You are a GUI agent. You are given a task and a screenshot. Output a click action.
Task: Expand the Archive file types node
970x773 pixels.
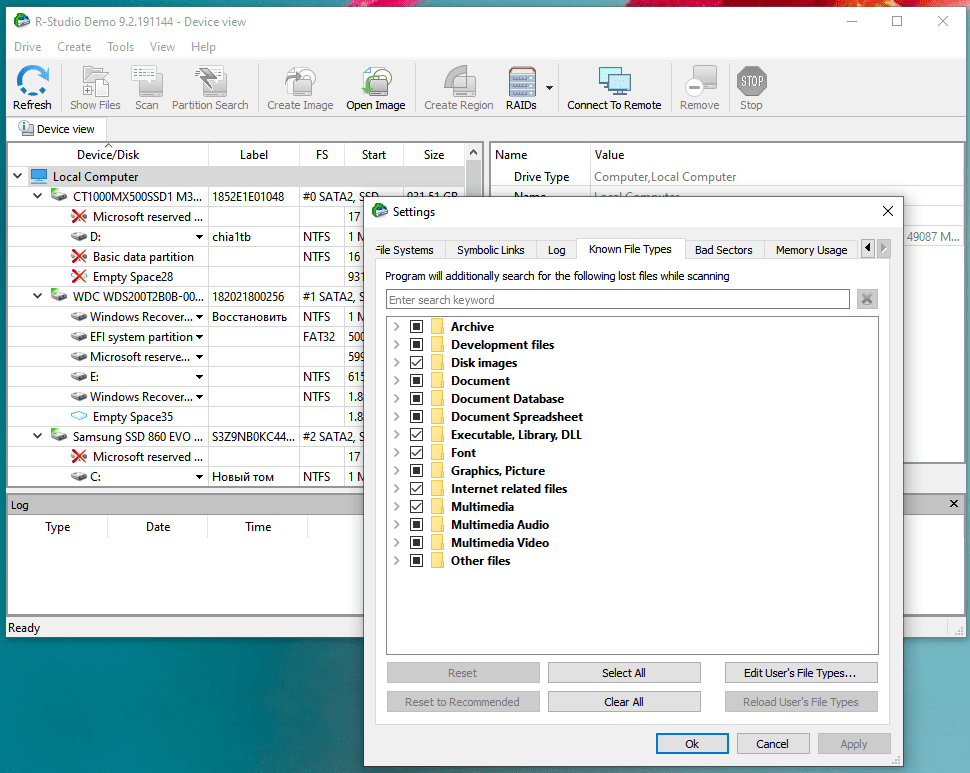pos(397,327)
